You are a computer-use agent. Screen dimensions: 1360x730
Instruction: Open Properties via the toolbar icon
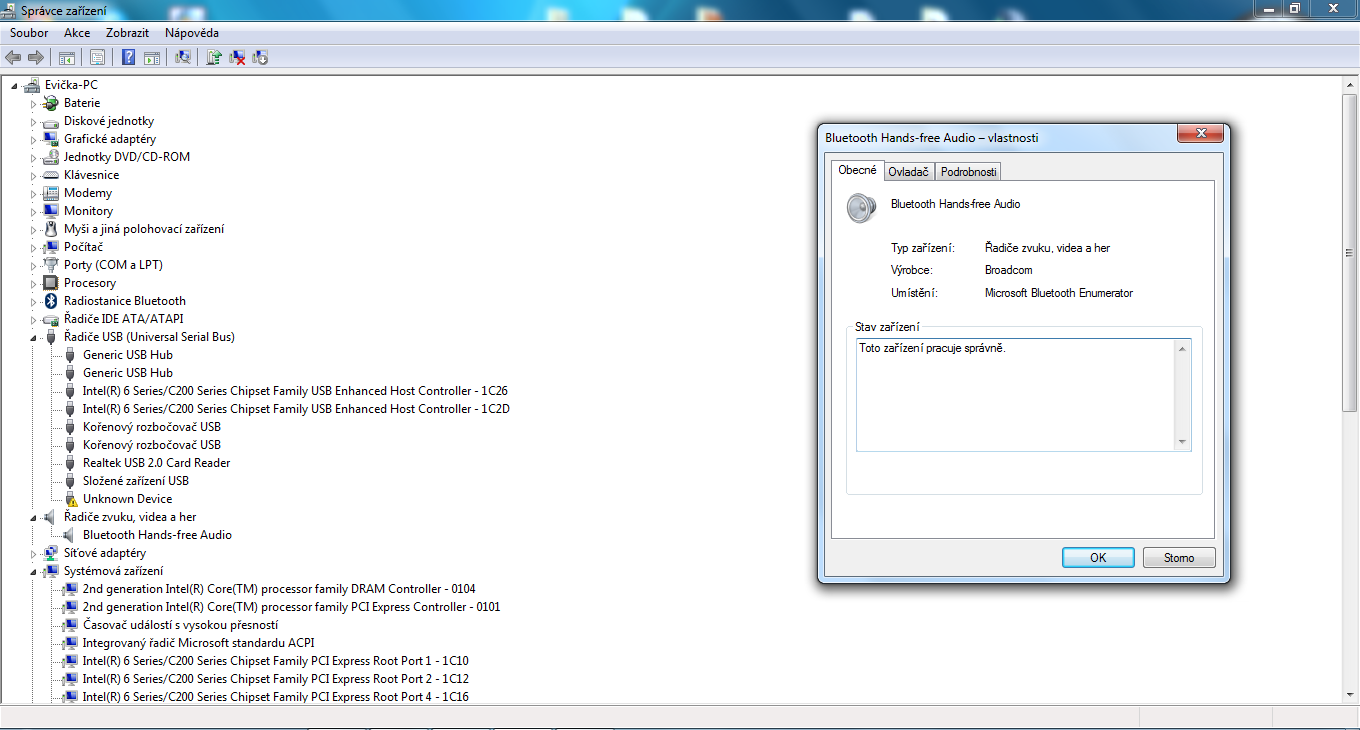coord(98,57)
